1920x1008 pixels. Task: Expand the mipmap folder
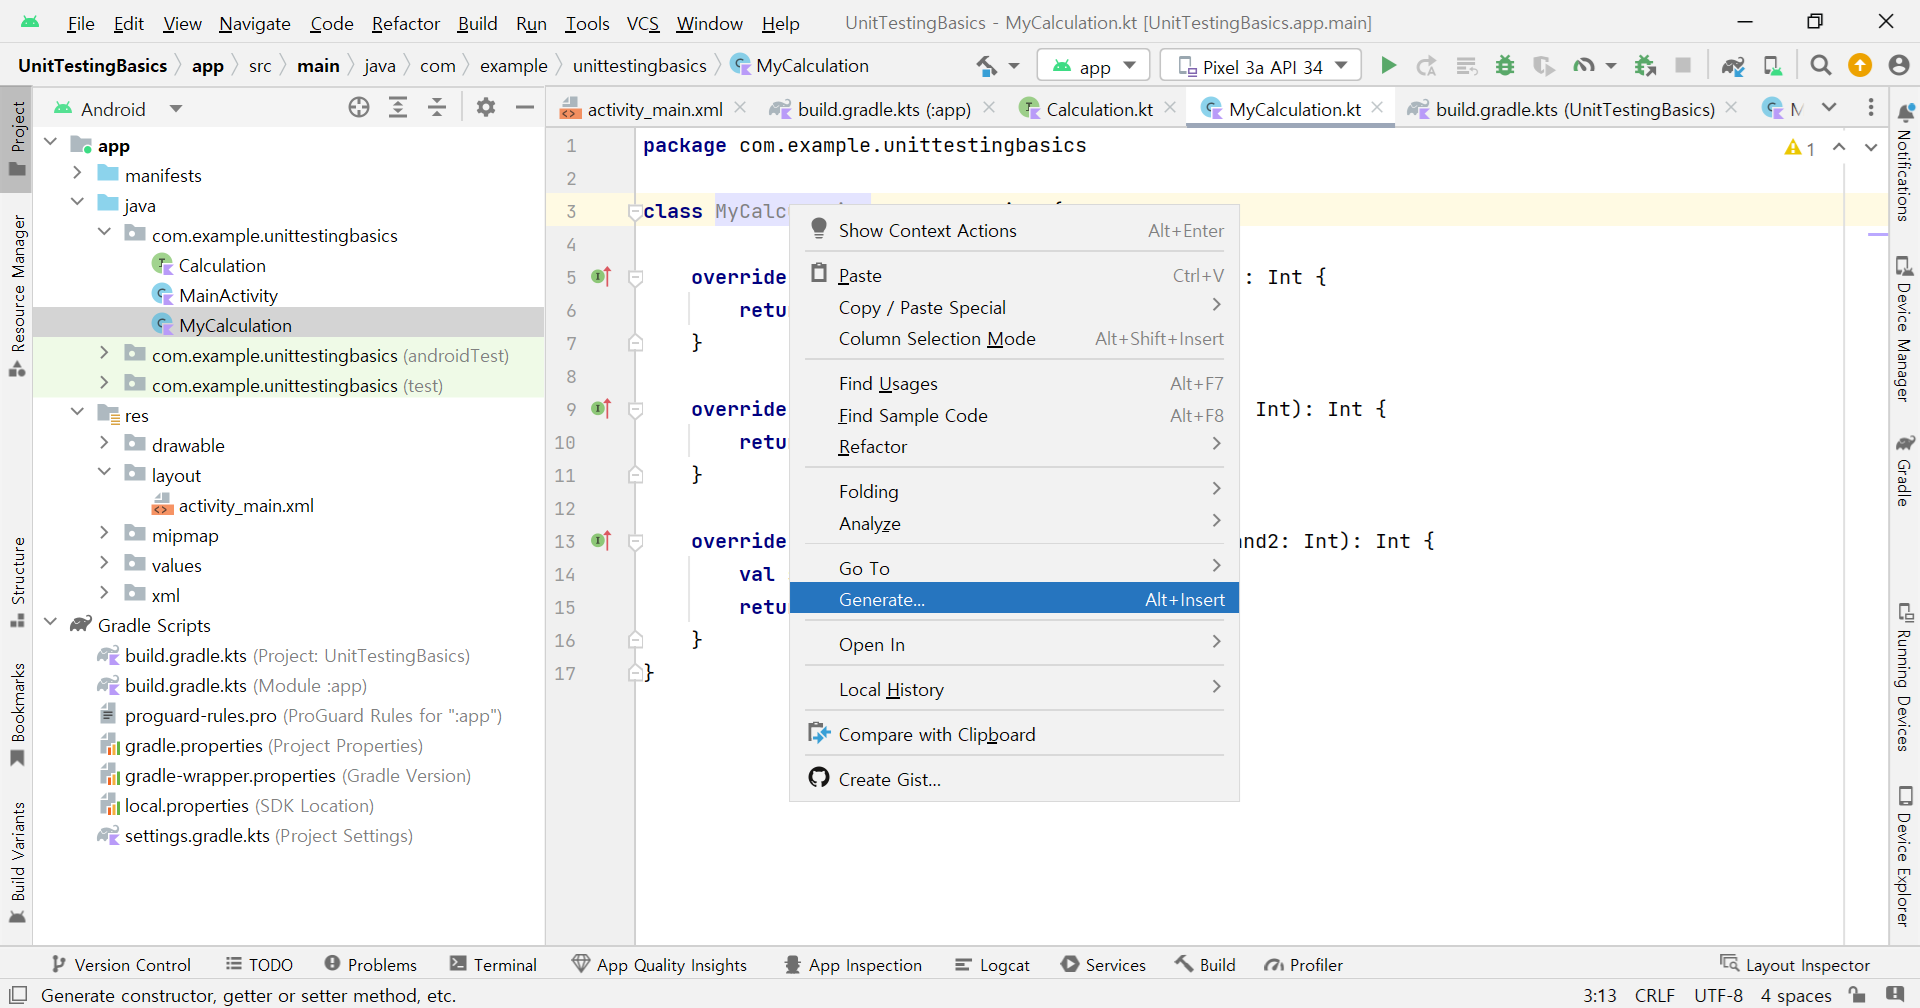pos(104,534)
